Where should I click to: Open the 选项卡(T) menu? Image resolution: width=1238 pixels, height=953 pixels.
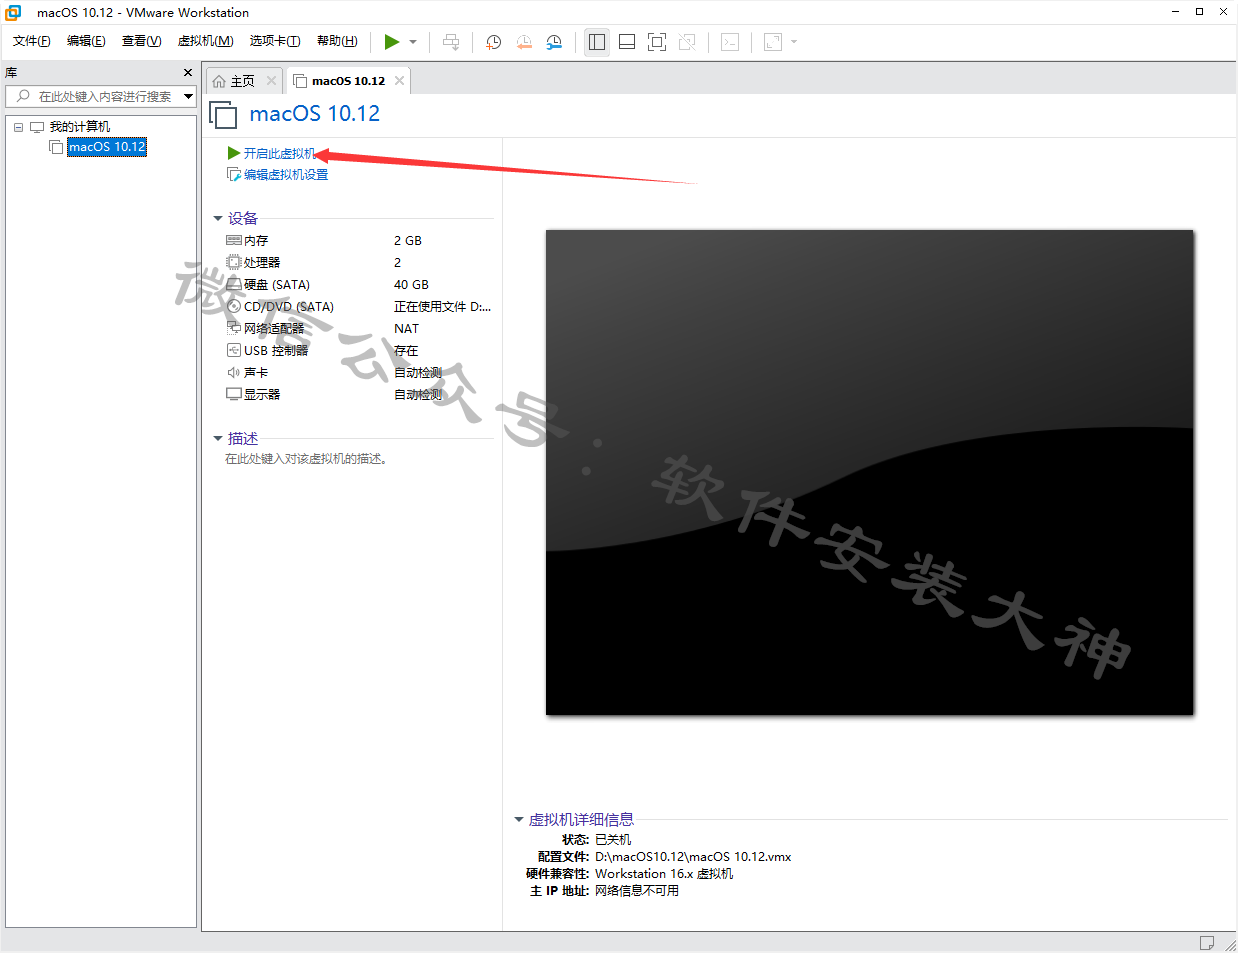point(275,41)
